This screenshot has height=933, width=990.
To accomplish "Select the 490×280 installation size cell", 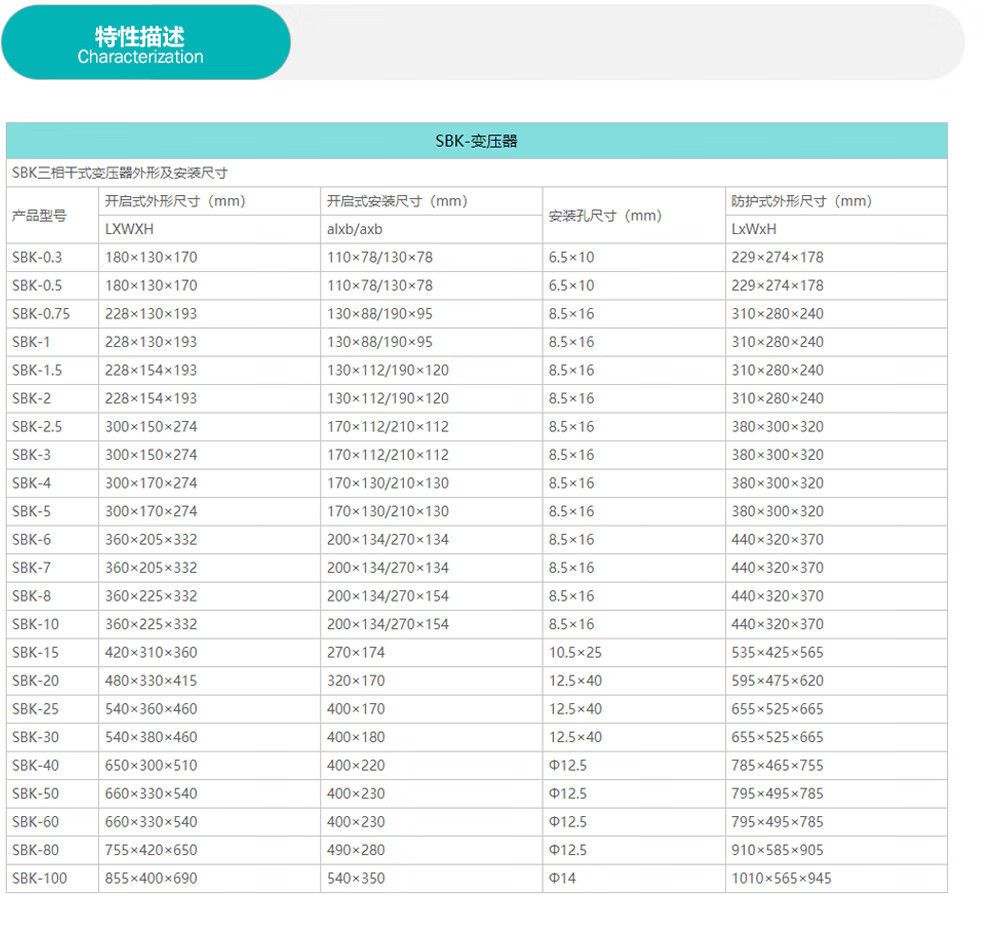I will [x=356, y=850].
